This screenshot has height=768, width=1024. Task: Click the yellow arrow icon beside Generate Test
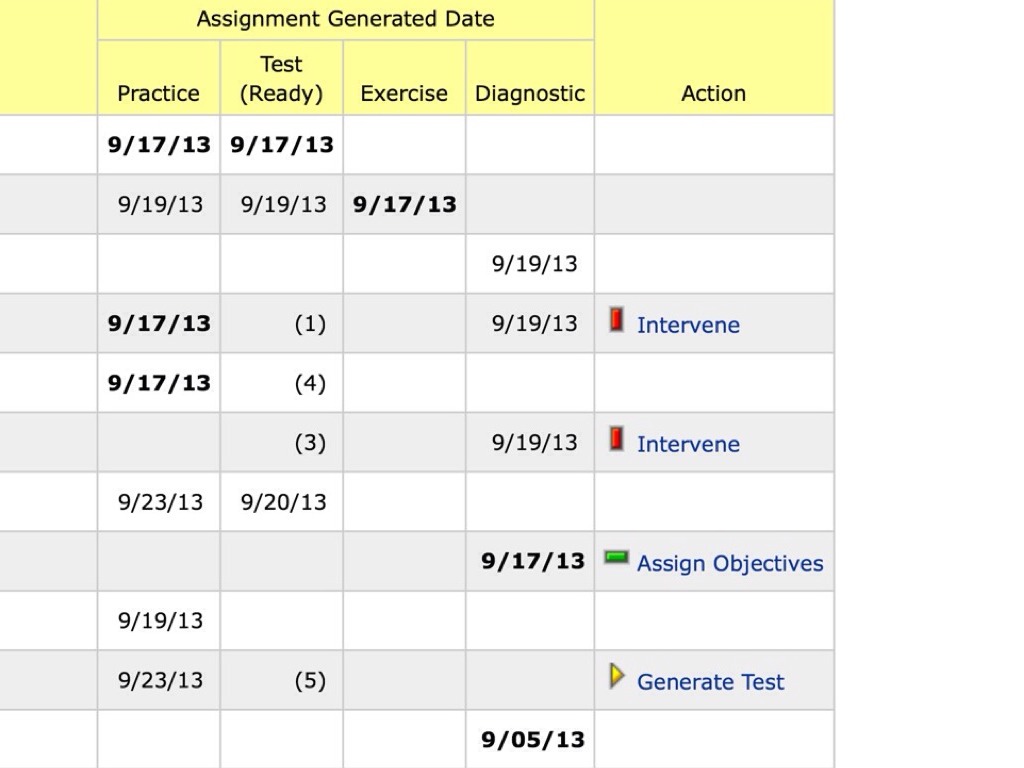[x=616, y=677]
